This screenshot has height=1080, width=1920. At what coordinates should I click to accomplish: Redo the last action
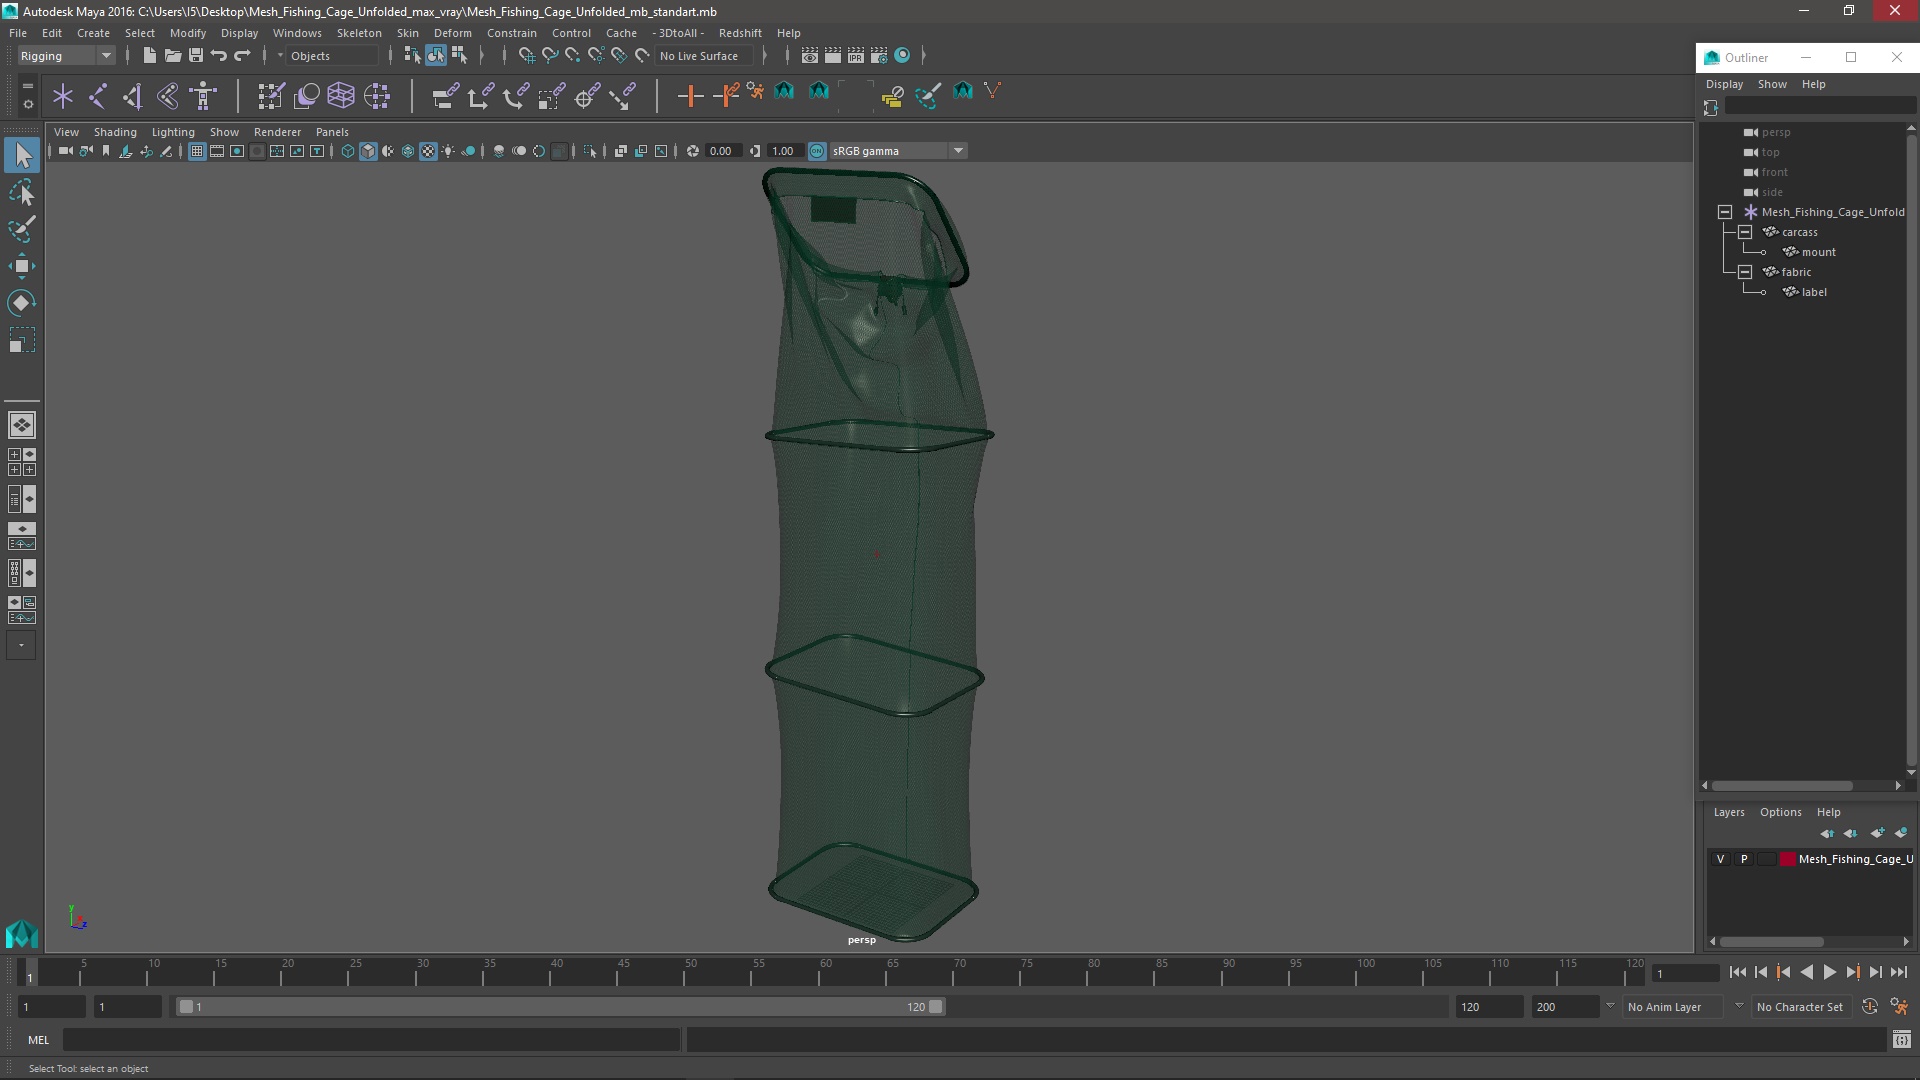point(242,56)
